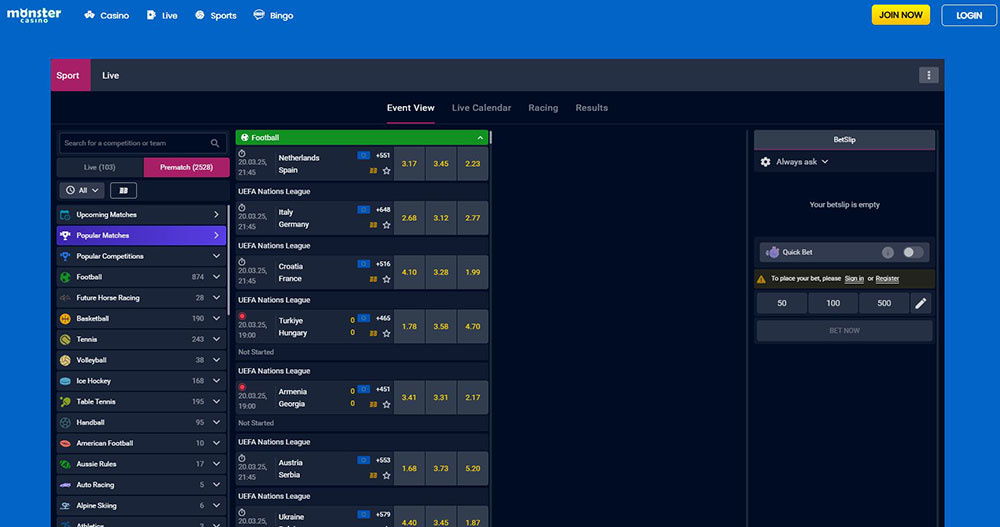Click the Table Tennis paddle icon
The image size is (1000, 527).
(x=65, y=402)
